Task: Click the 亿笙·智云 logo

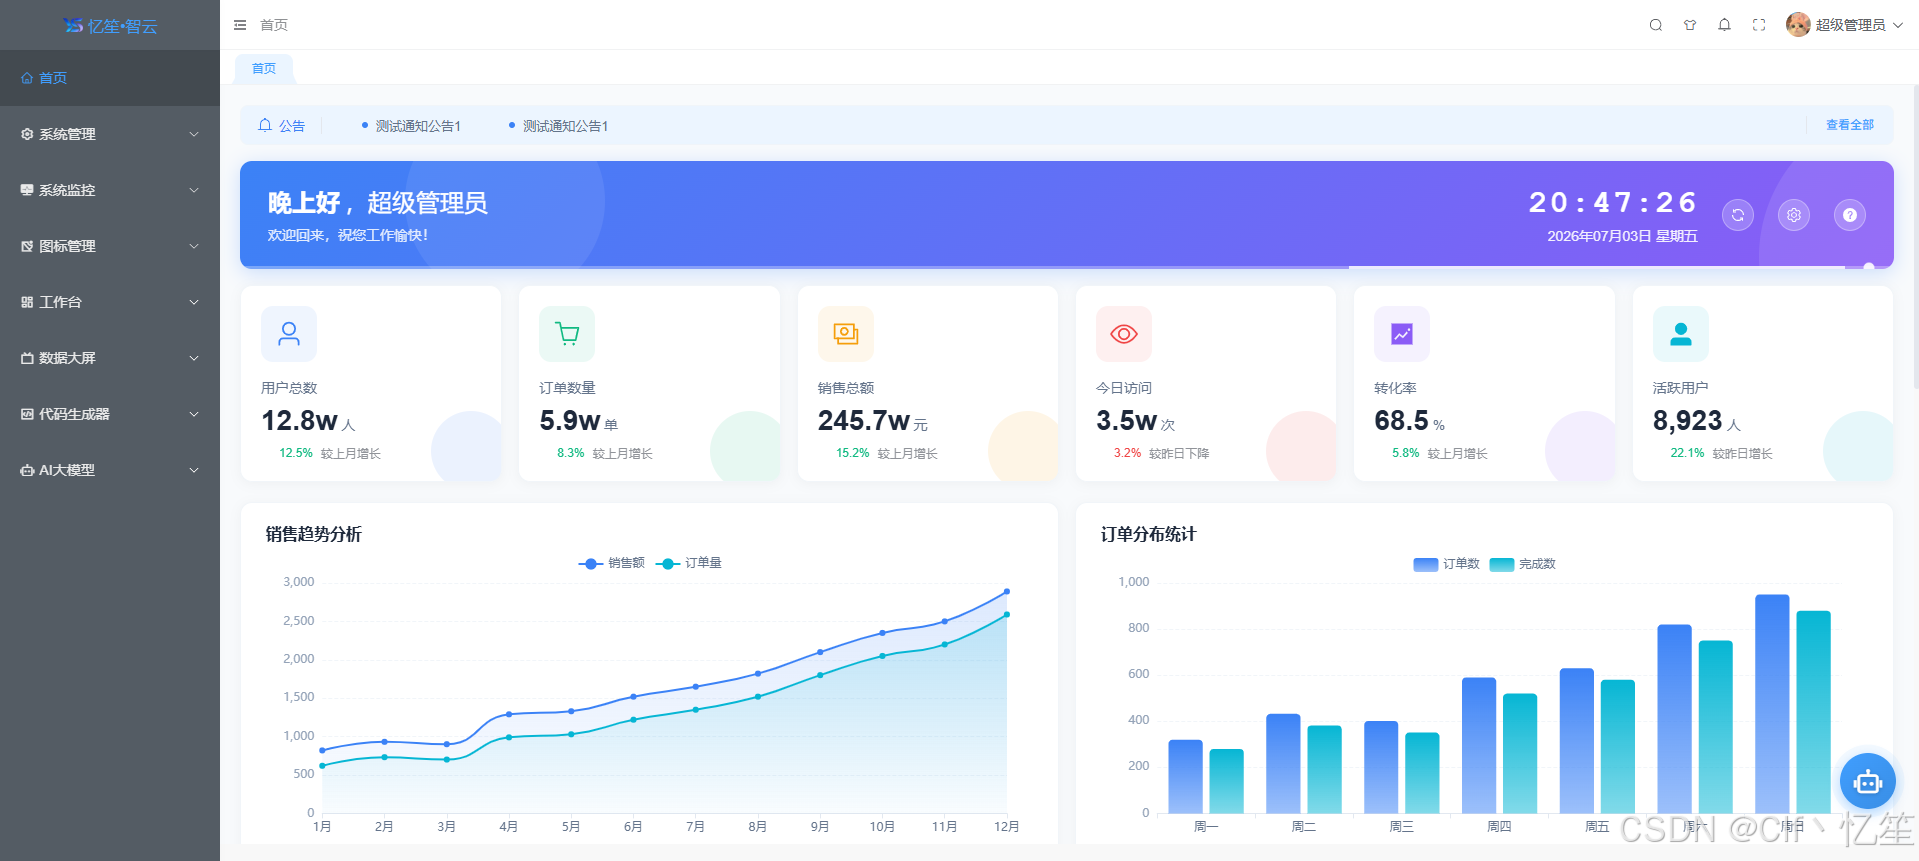Action: click(x=110, y=26)
